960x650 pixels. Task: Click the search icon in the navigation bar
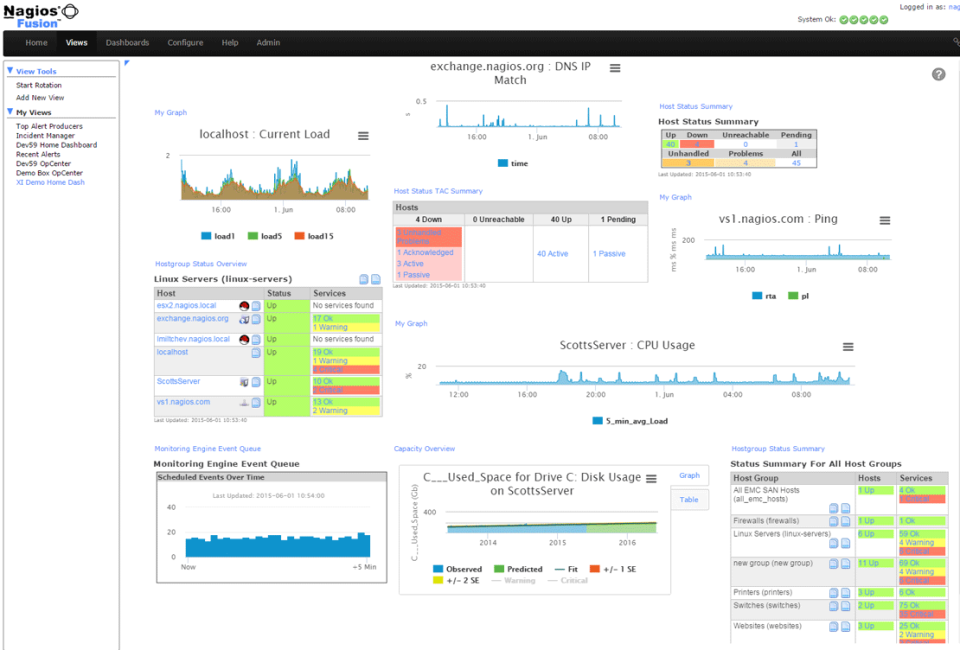954,44
